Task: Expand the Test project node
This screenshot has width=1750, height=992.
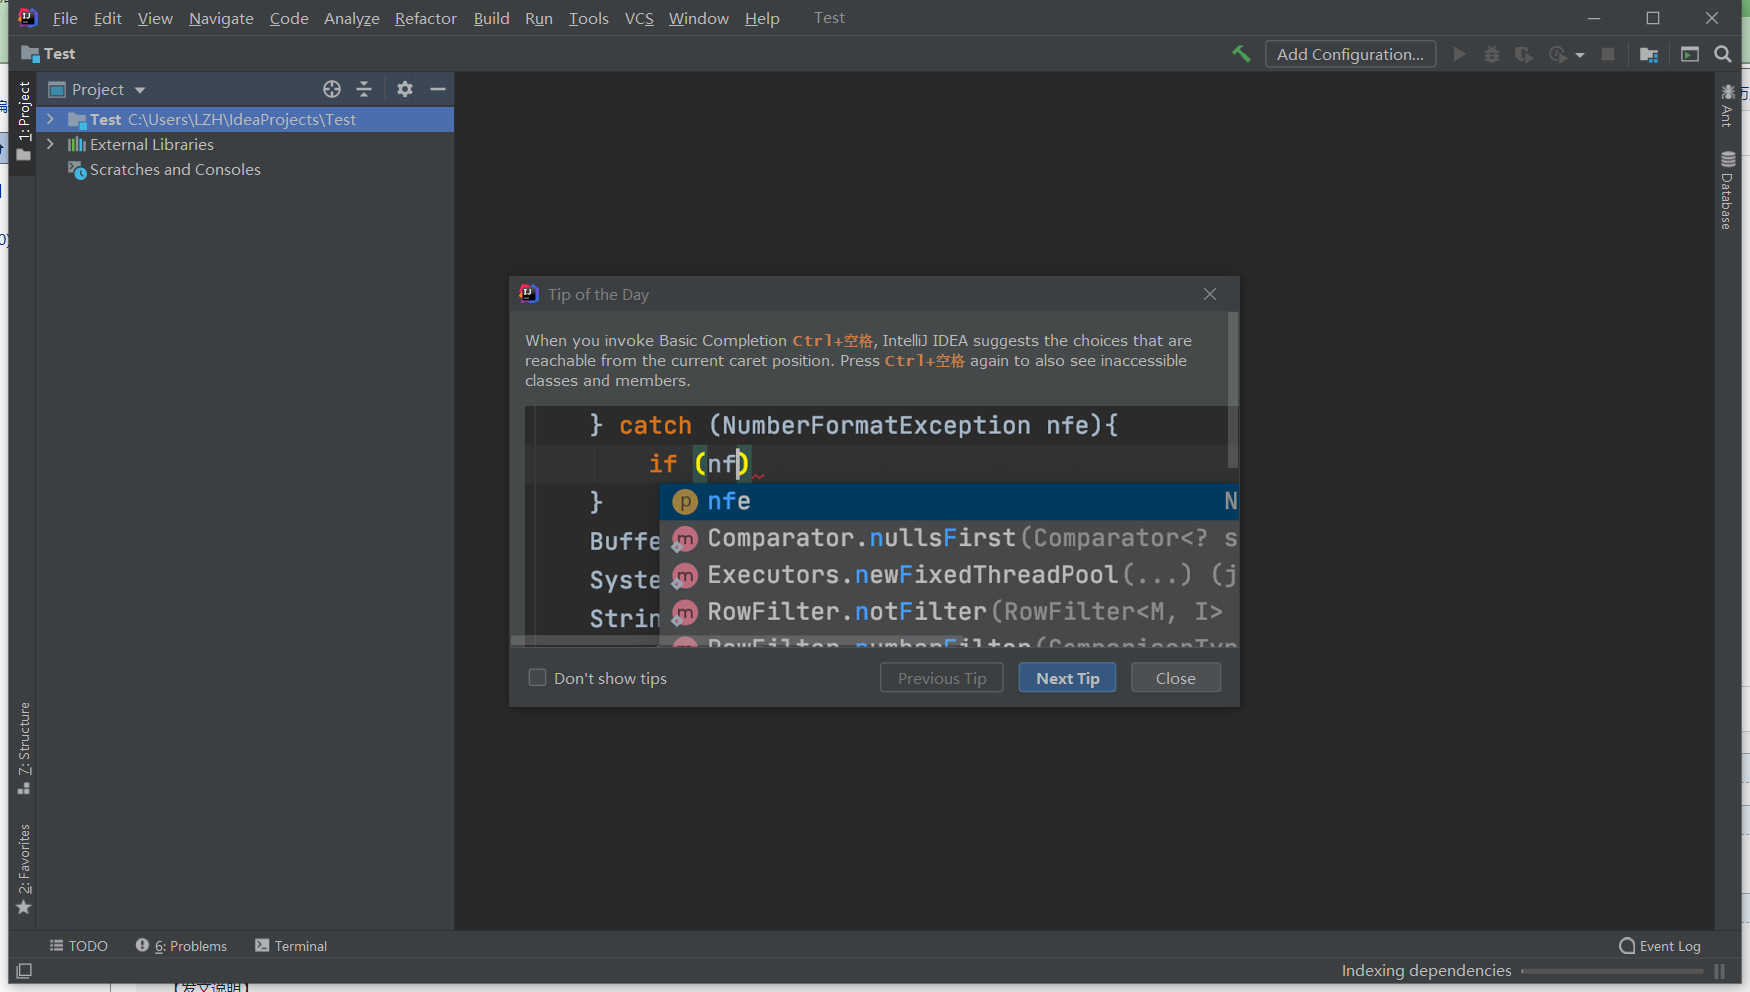Action: (50, 119)
